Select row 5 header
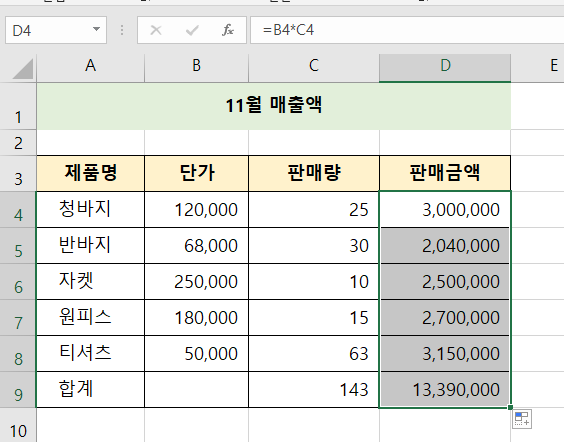The image size is (564, 442). click(18, 245)
